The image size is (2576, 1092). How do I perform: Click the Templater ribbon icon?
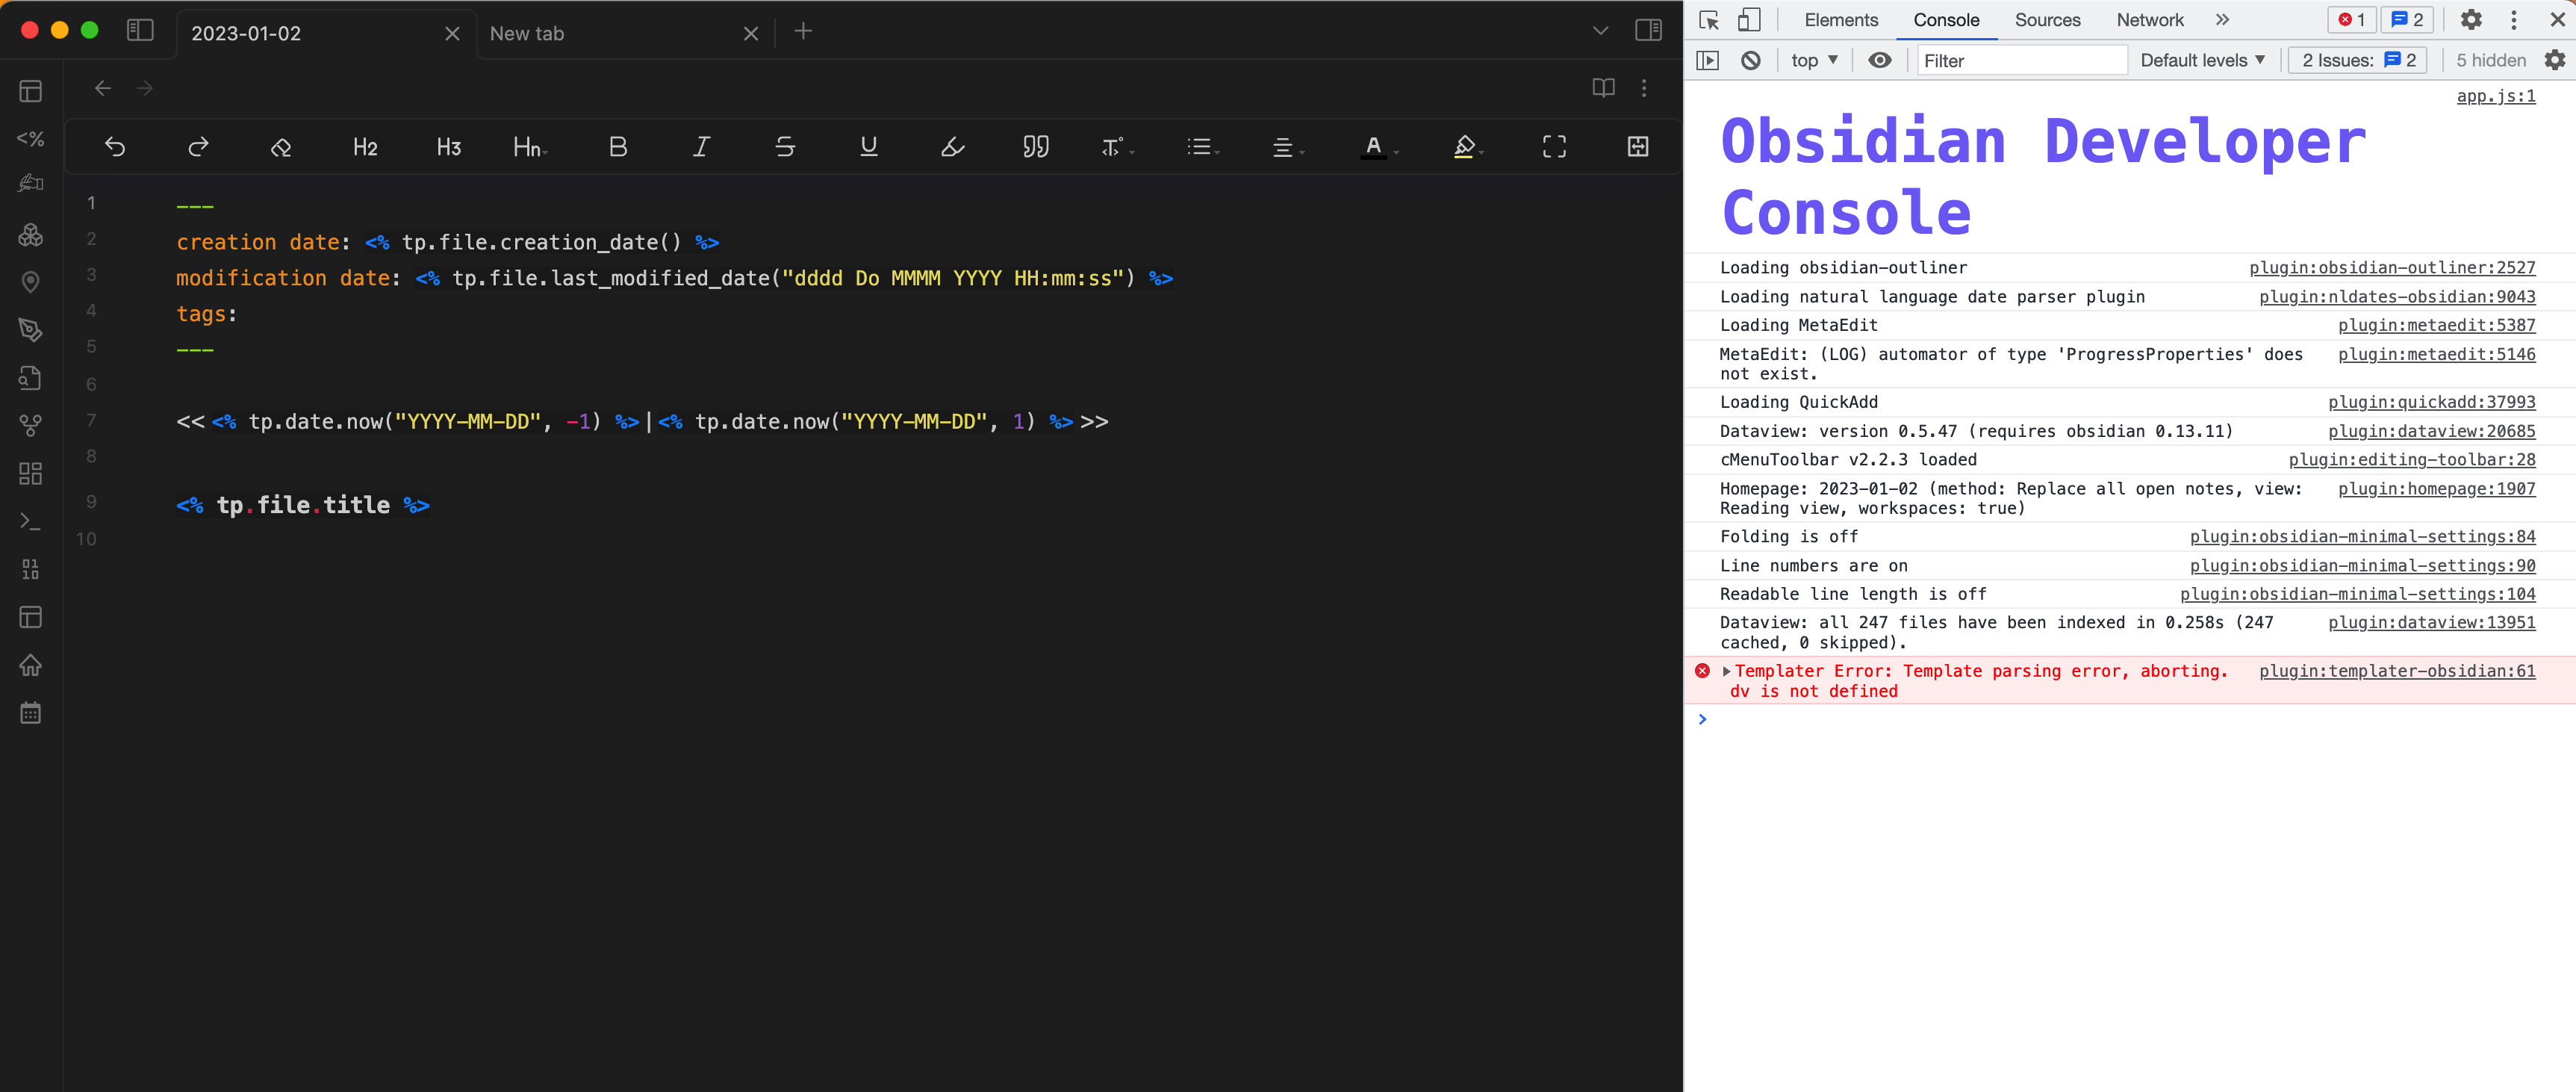(31, 138)
